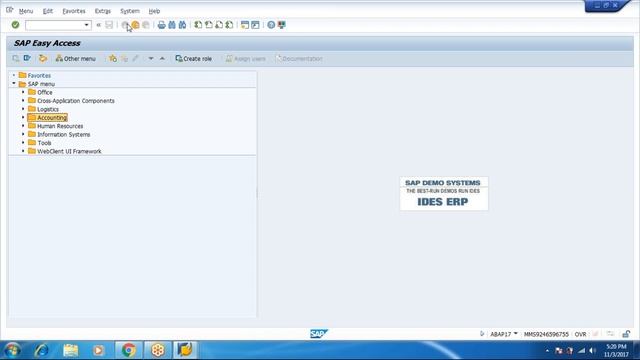The image size is (640, 360).
Task: Expand the status bar triangle arrow
Action: pos(482,334)
